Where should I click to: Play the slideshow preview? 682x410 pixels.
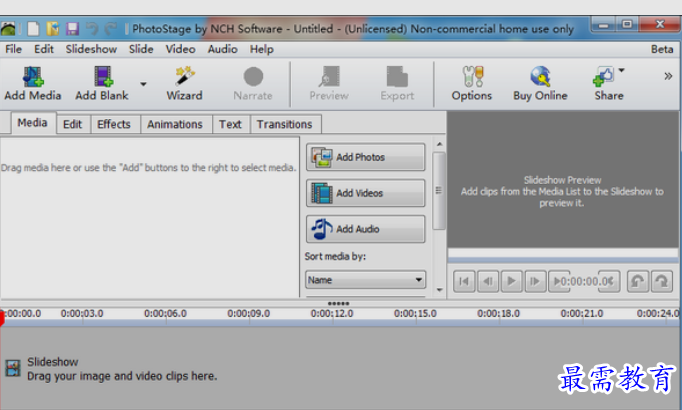point(512,281)
